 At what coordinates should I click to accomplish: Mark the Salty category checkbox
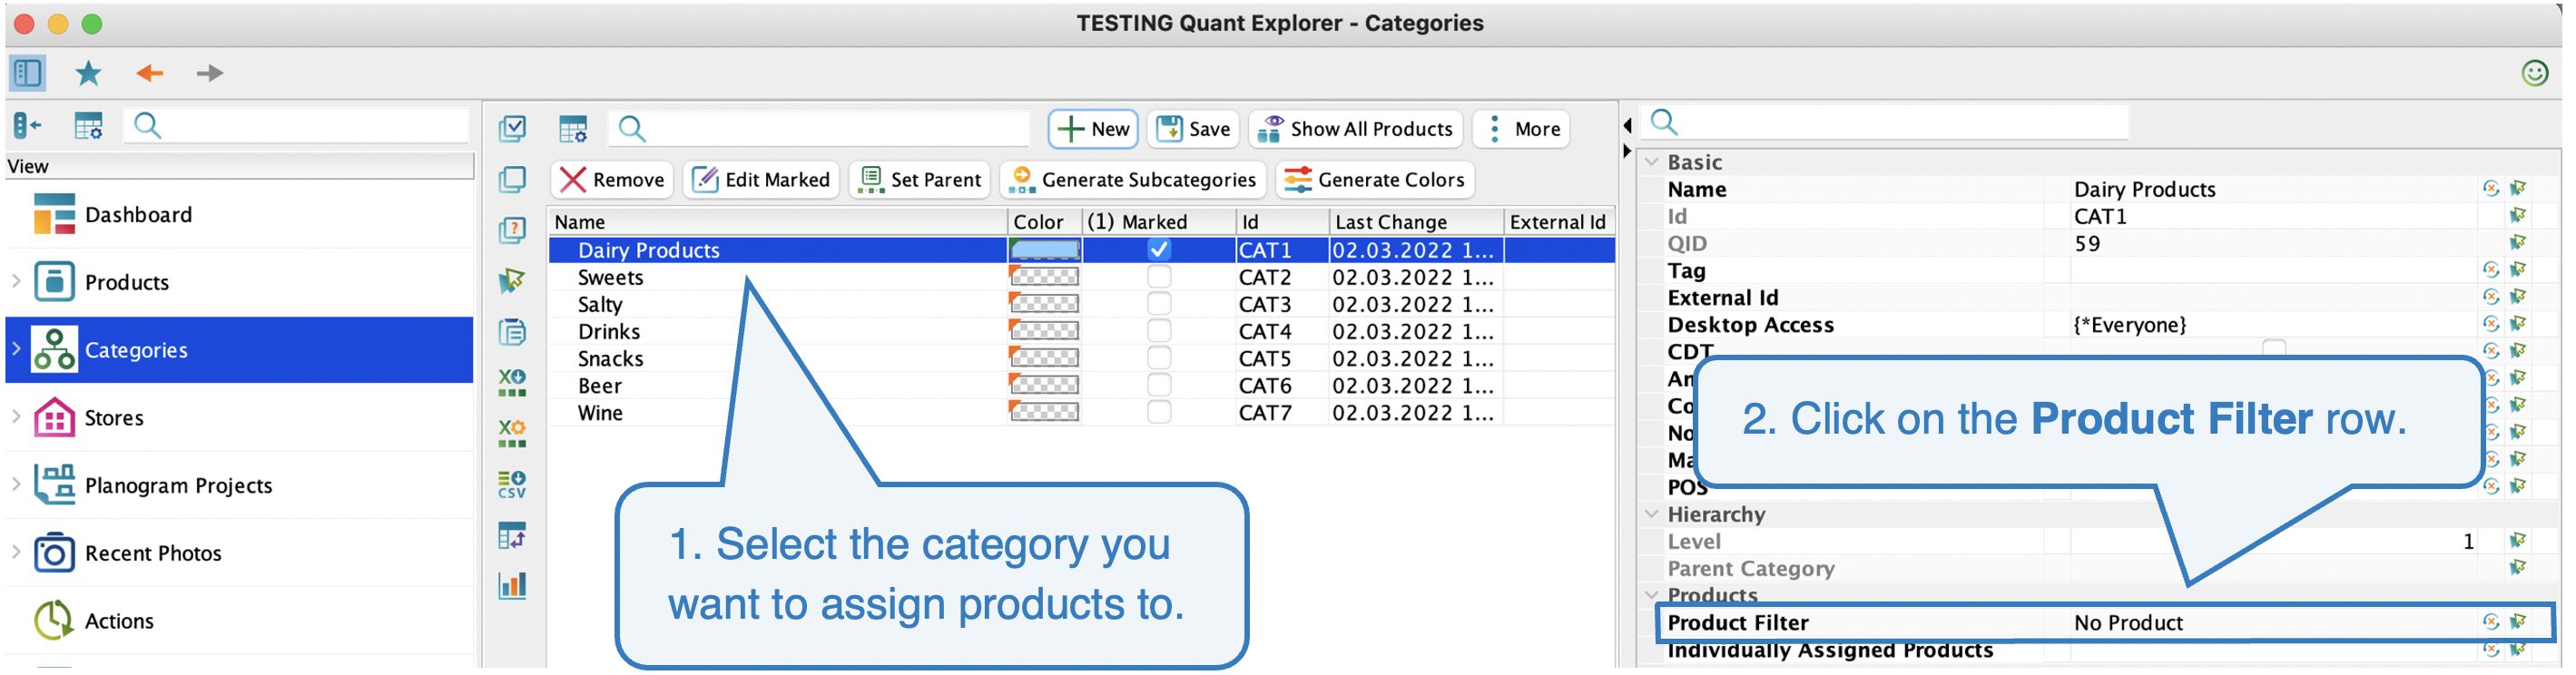tap(1159, 304)
